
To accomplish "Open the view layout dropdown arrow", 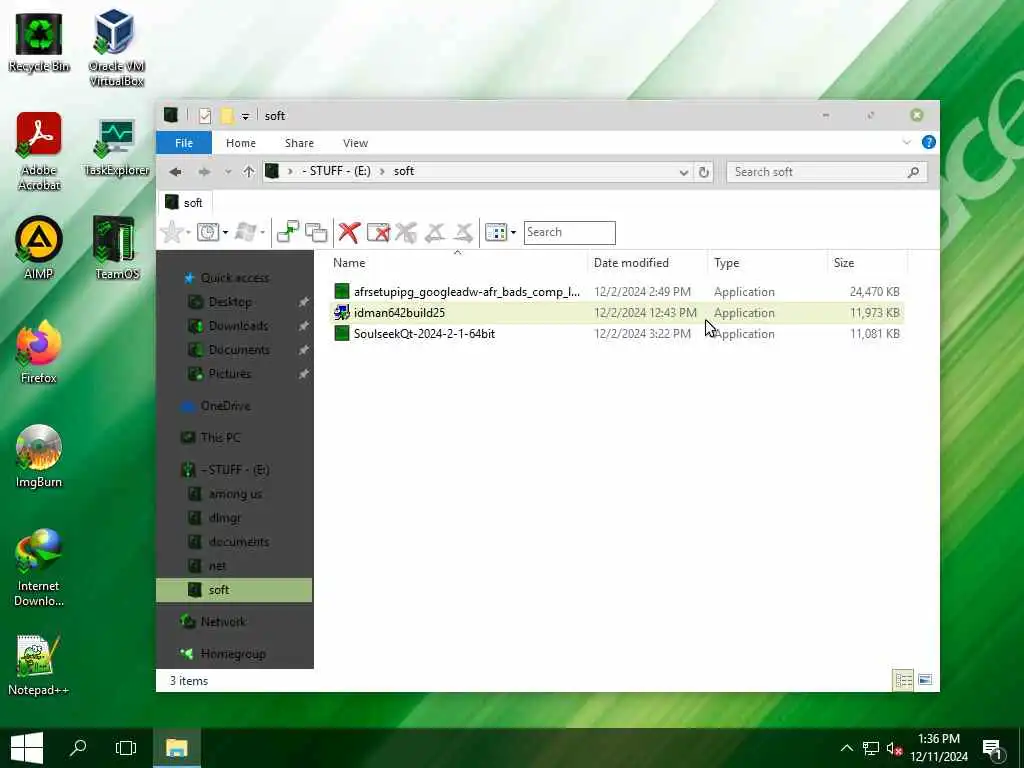I will click(x=513, y=232).
